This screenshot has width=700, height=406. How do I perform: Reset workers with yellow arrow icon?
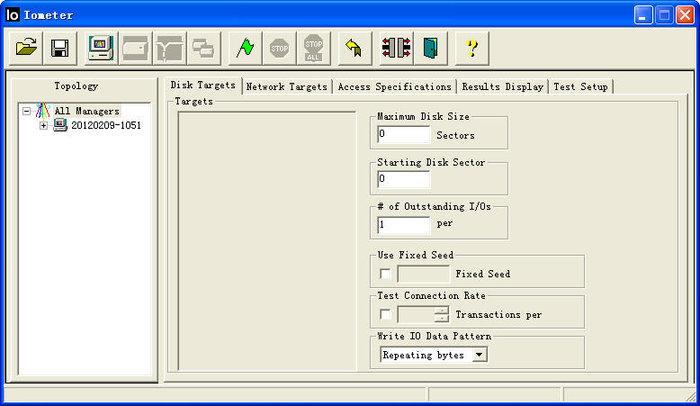tap(354, 48)
